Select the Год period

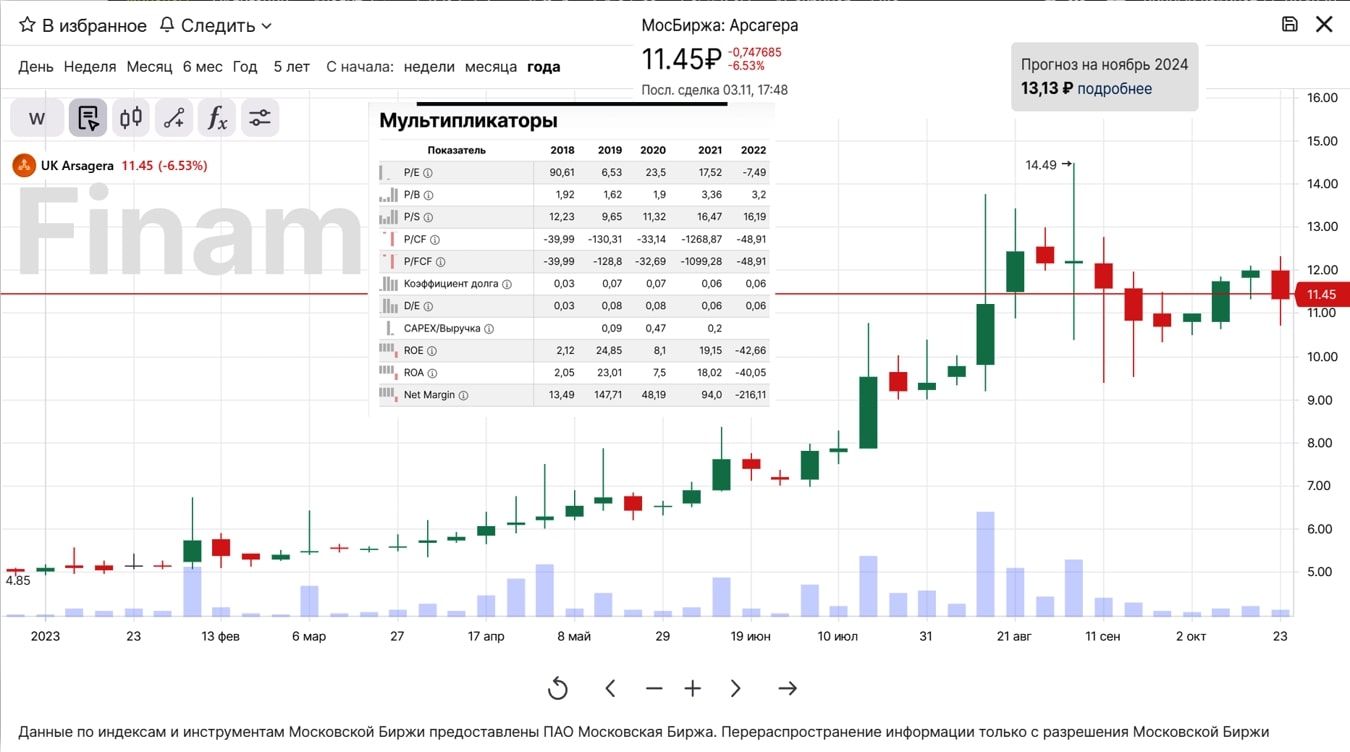[245, 67]
